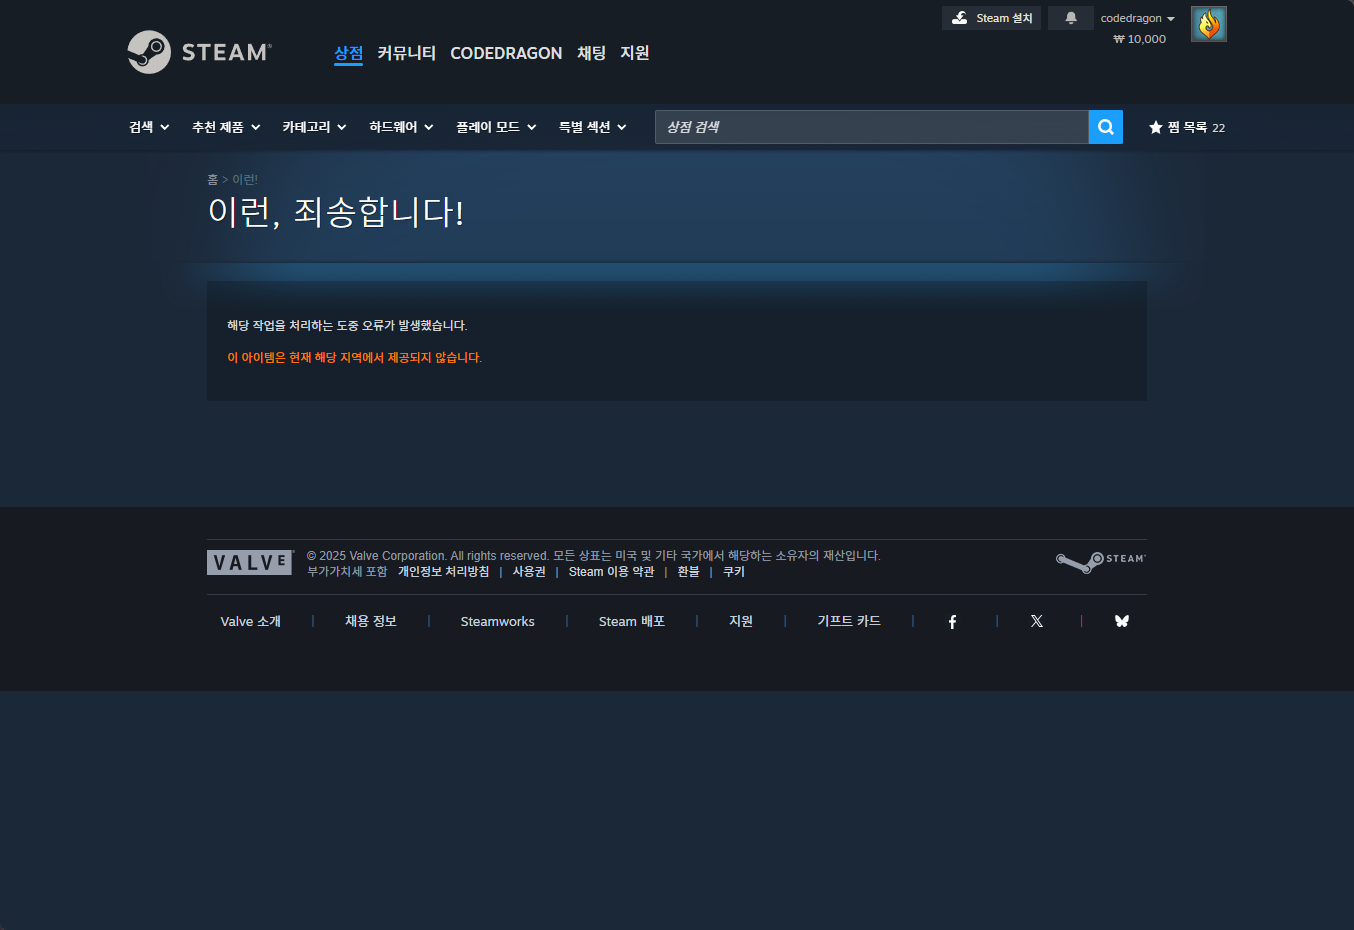This screenshot has width=1354, height=930.
Task: Click the 이런! breadcrumb text
Action: tap(245, 180)
